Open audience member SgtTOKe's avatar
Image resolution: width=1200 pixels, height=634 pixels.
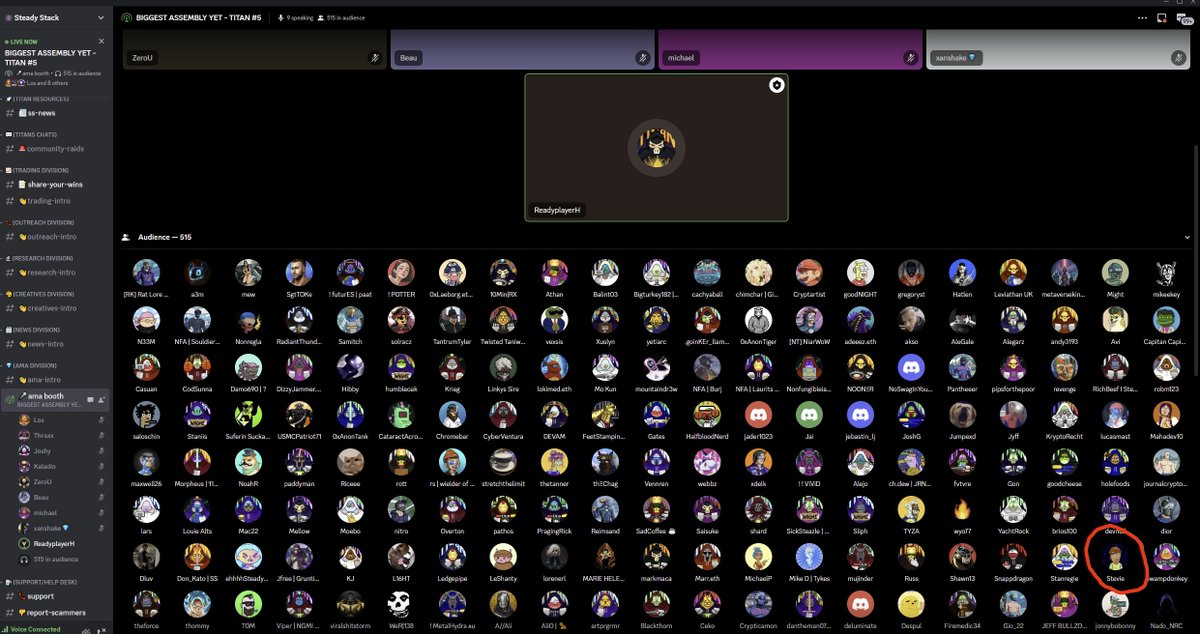pyautogui.click(x=299, y=272)
